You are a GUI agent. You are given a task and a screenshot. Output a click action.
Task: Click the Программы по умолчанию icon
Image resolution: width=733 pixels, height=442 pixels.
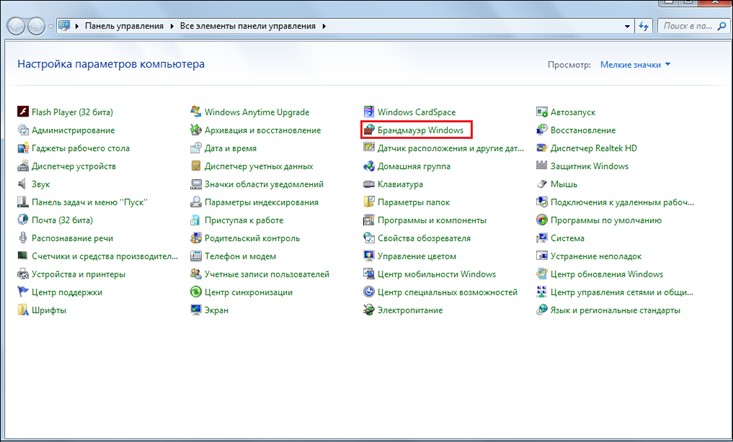coord(542,220)
